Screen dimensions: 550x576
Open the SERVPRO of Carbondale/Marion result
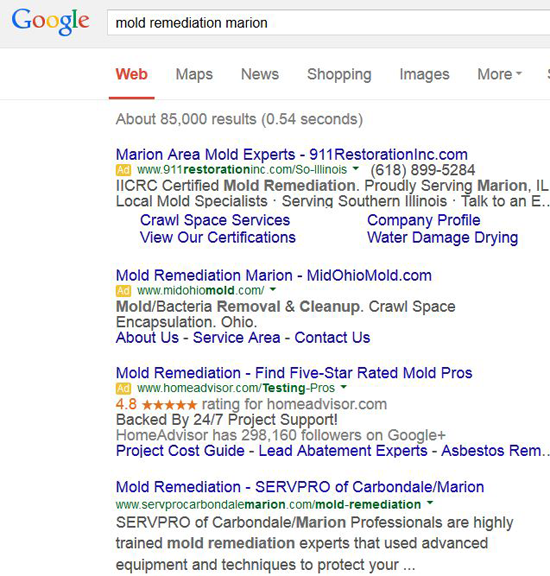pos(300,487)
